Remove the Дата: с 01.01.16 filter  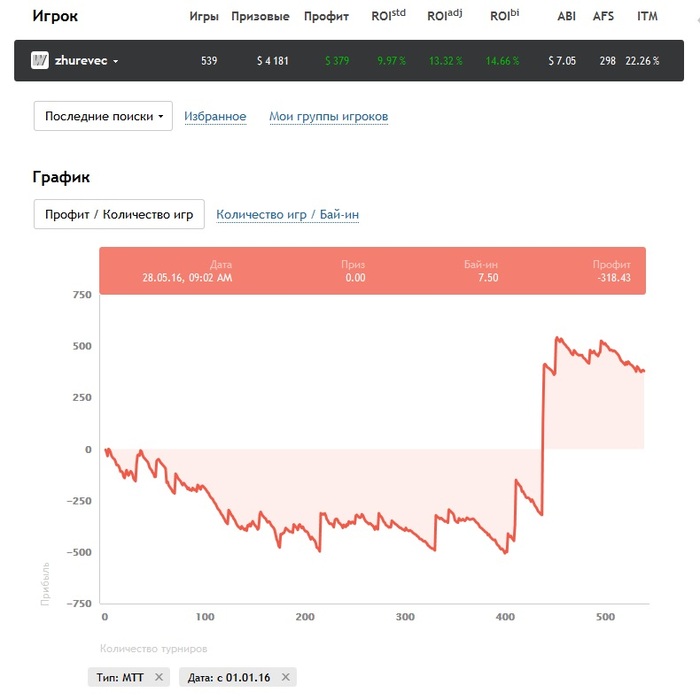point(286,677)
